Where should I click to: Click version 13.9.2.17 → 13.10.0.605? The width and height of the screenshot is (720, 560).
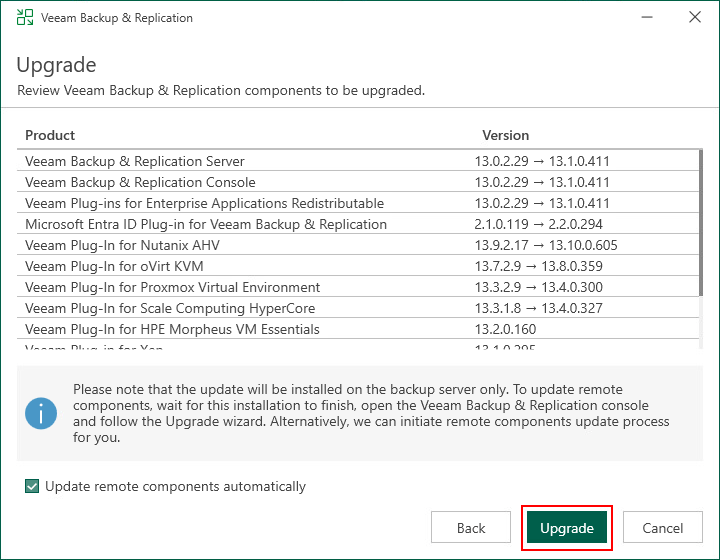(546, 245)
